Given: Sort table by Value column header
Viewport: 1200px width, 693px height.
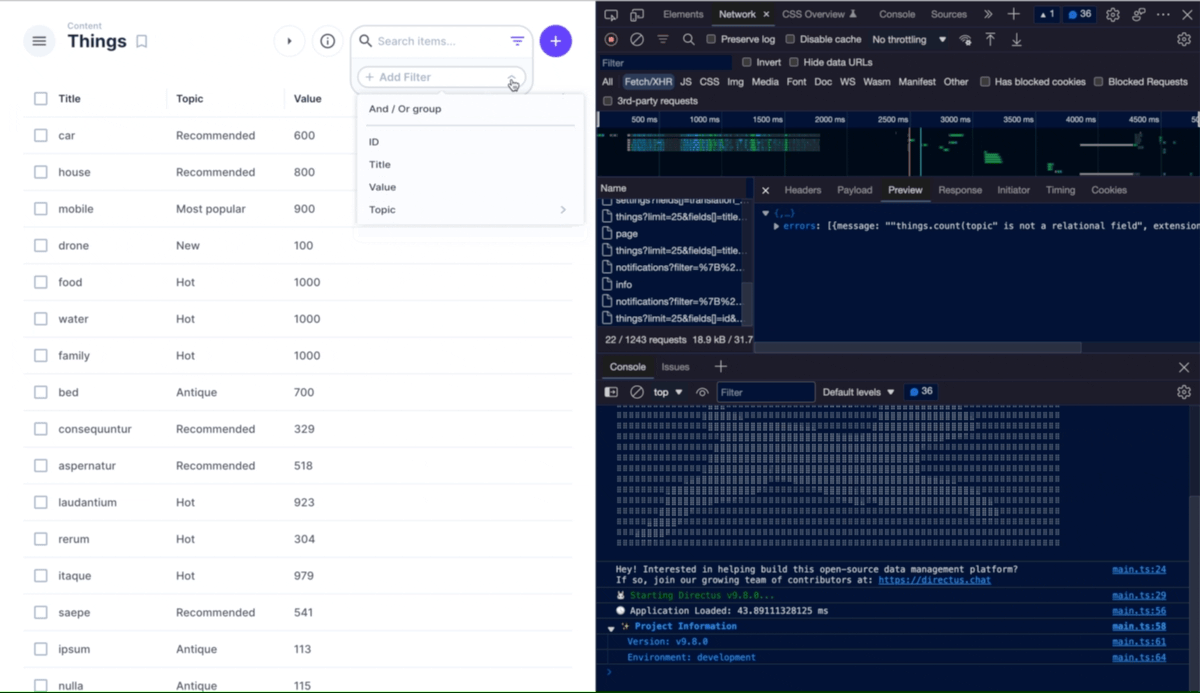Looking at the screenshot, I should click(x=307, y=98).
